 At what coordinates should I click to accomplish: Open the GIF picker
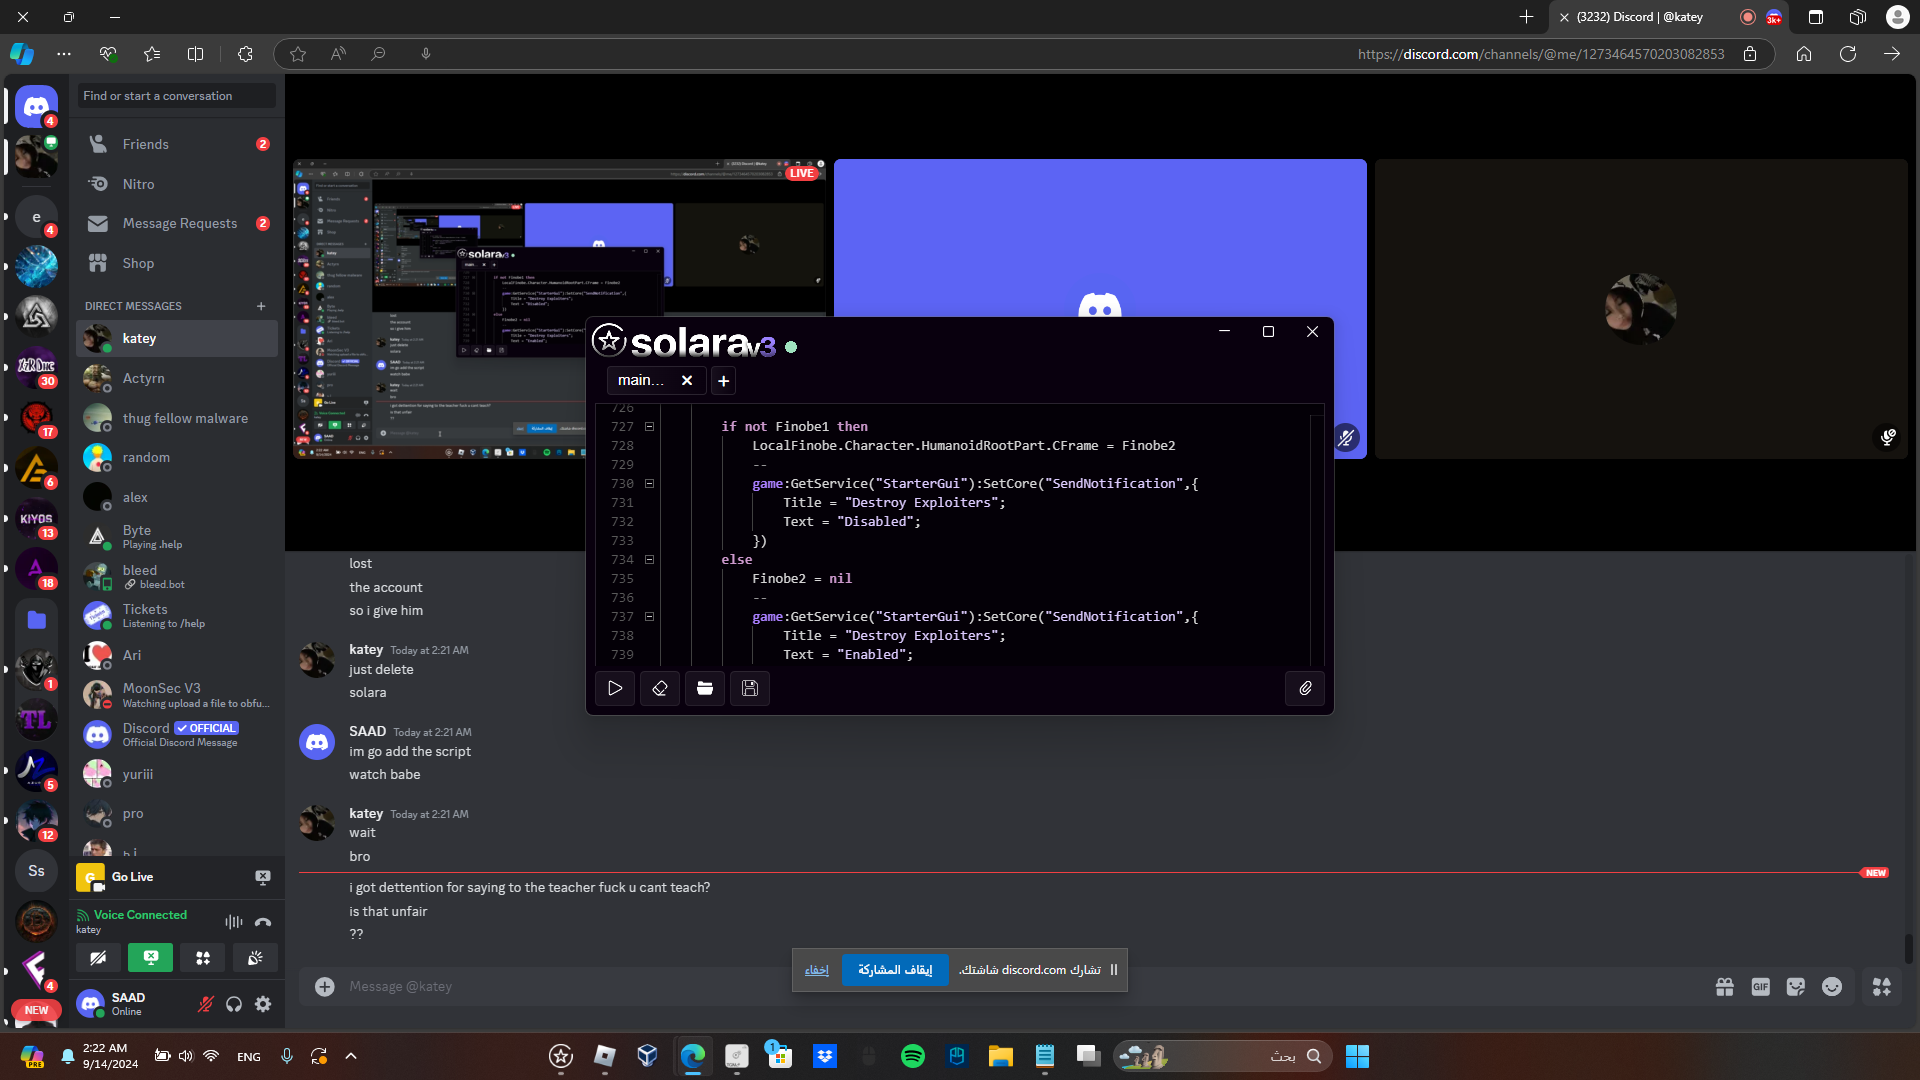pyautogui.click(x=1761, y=987)
